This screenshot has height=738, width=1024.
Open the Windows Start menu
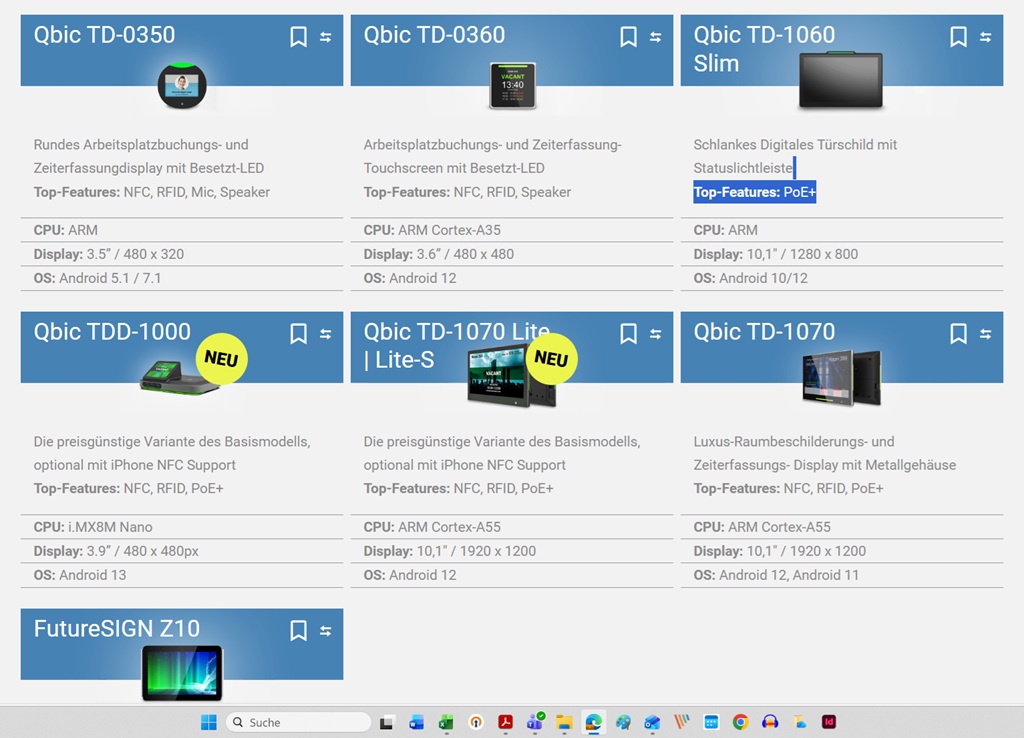click(209, 722)
